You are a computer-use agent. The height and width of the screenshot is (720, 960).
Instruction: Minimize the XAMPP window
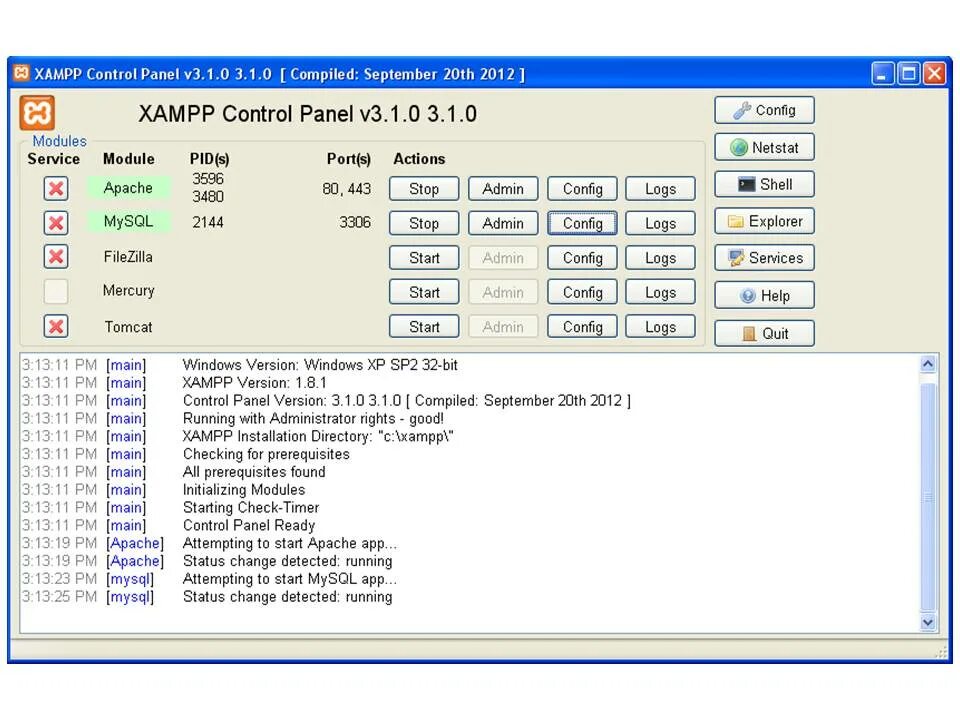pyautogui.click(x=882, y=73)
